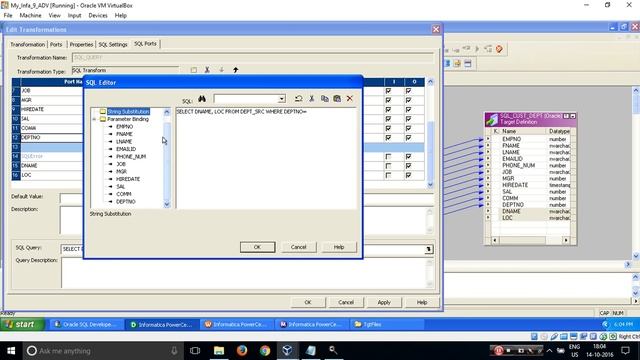This screenshot has width=640, height=360.
Task: Switch to the Transformation tab
Action: pyautogui.click(x=27, y=44)
